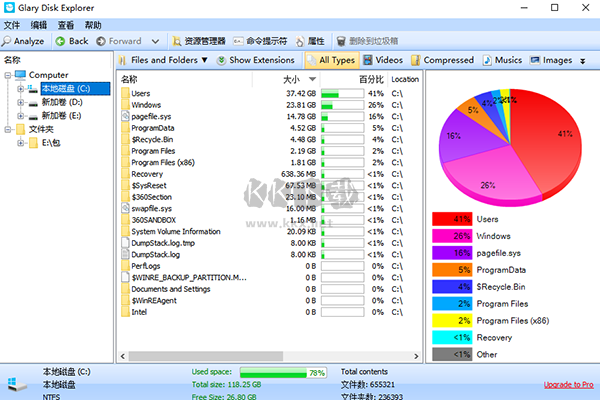Toggle the Show Extensions option
600x400 pixels.
255,60
